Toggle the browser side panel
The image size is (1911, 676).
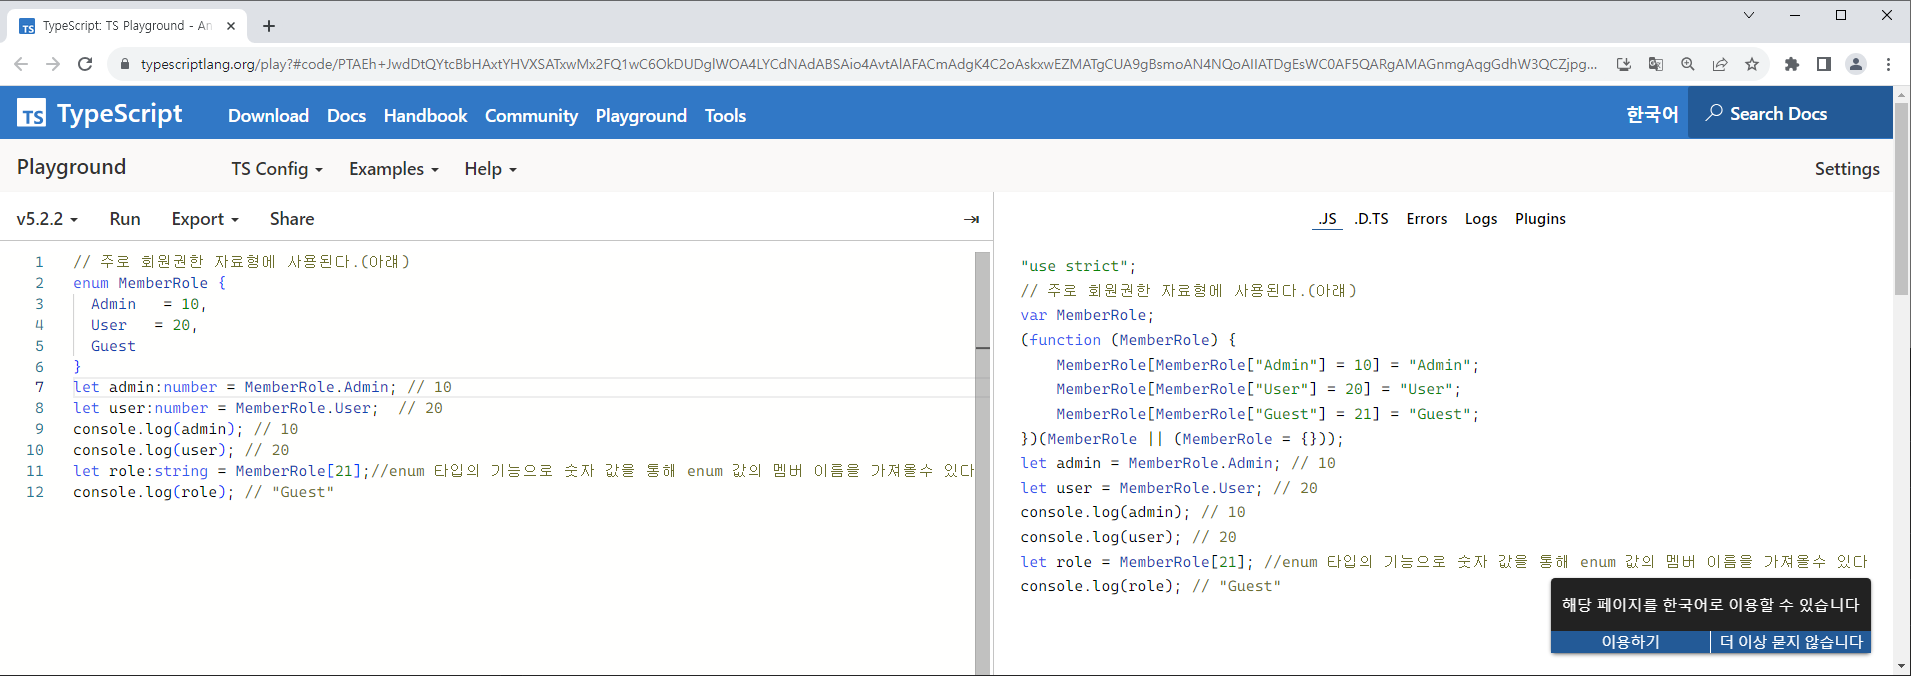(x=1824, y=64)
